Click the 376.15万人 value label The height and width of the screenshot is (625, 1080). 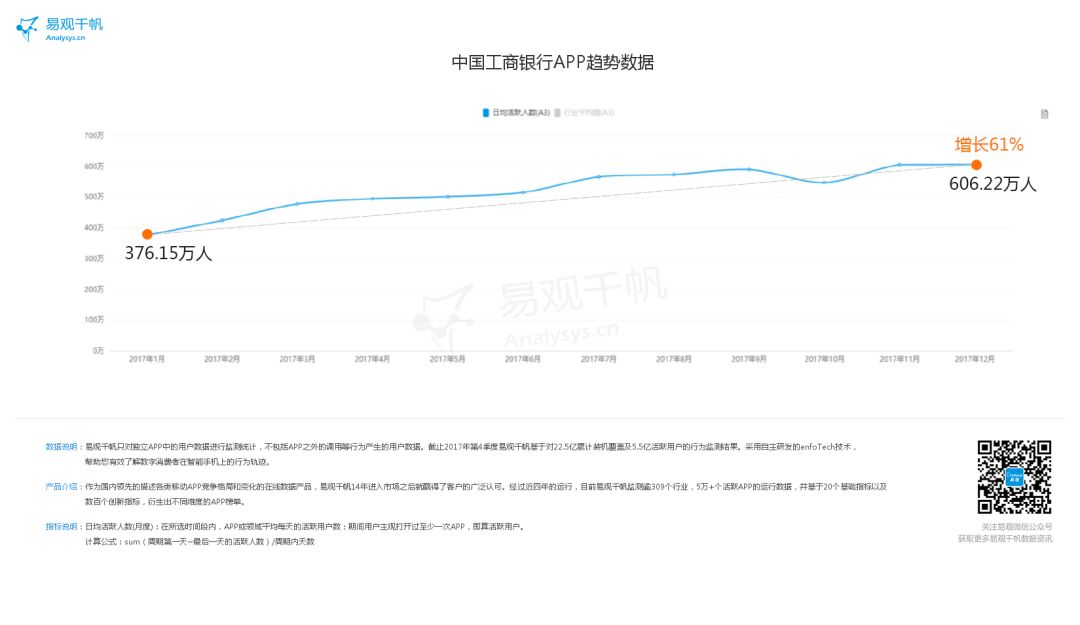tap(168, 253)
